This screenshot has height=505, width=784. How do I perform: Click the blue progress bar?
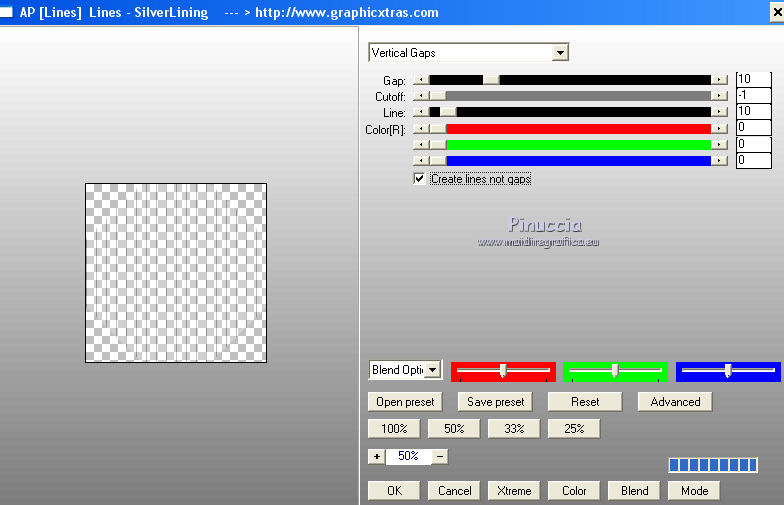pos(713,465)
